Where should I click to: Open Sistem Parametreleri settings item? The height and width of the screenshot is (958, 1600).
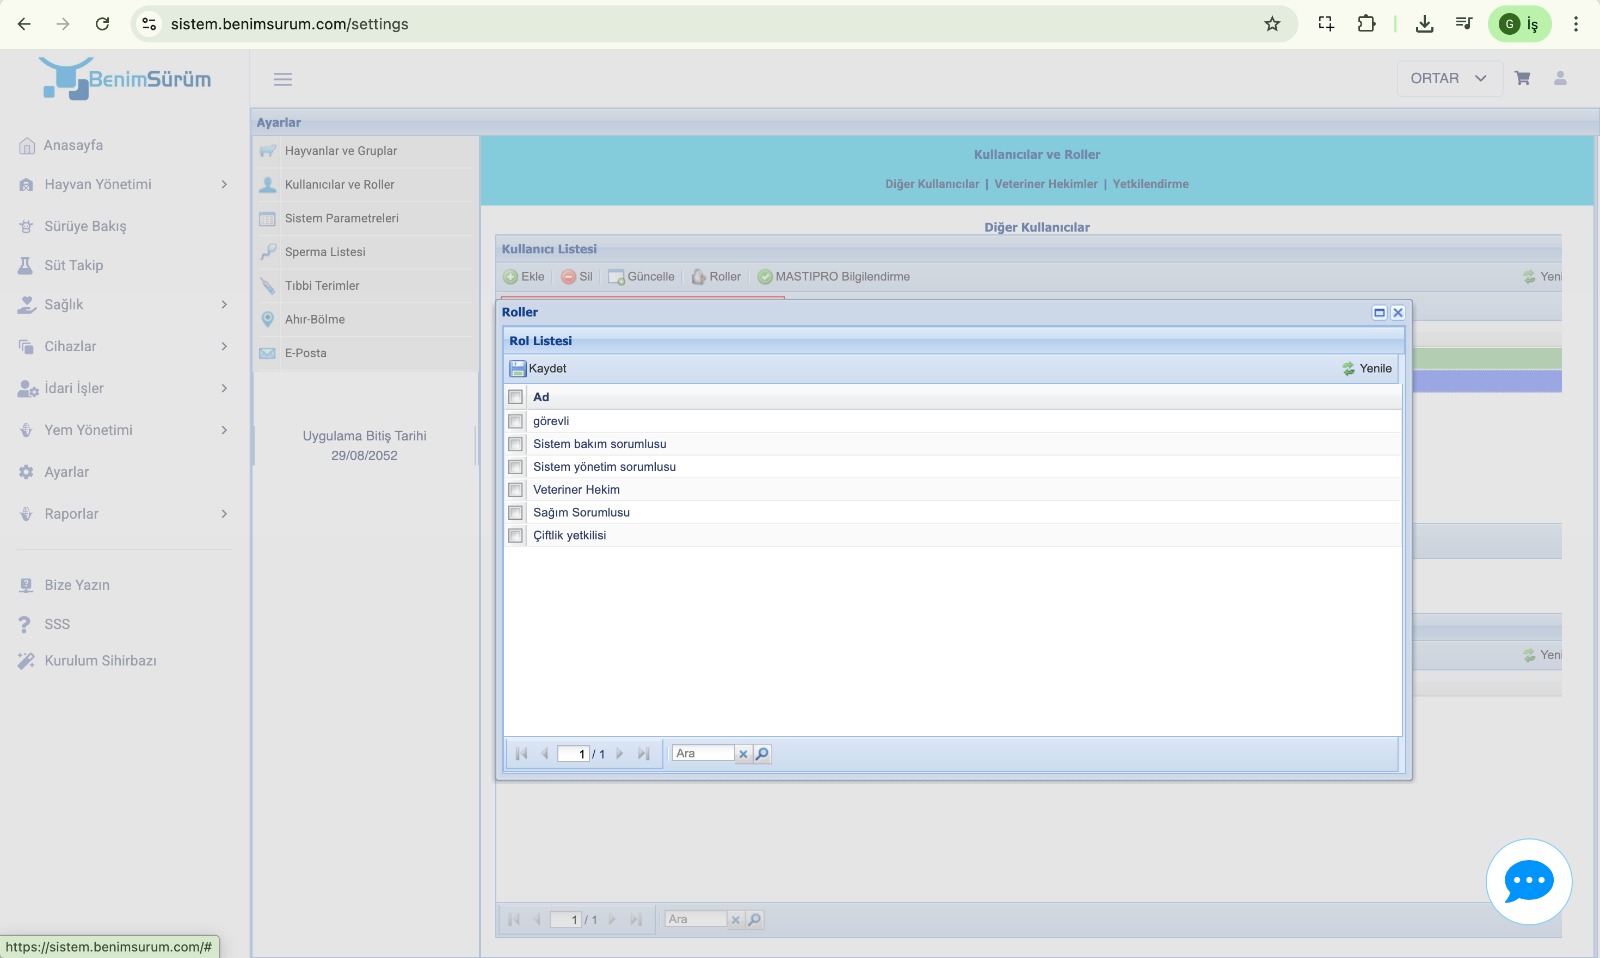click(341, 219)
